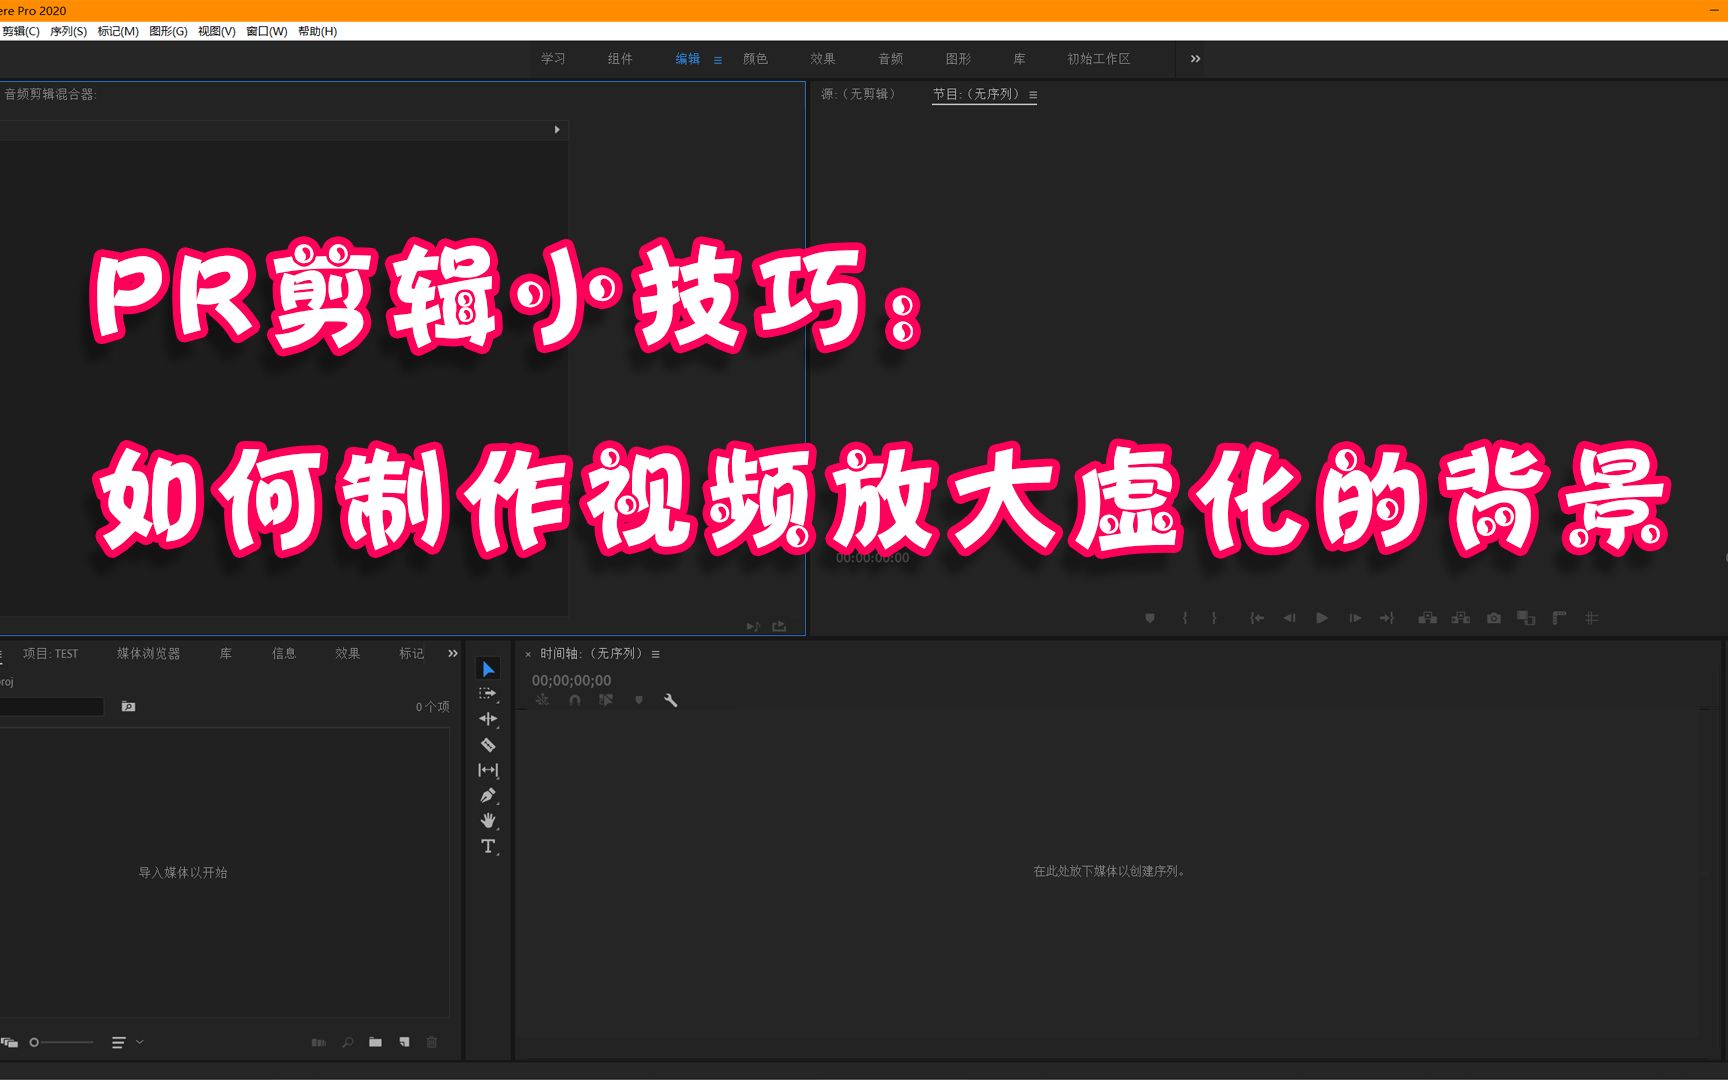Open the timeline display settings wrench icon
Image resolution: width=1728 pixels, height=1080 pixels.
point(671,701)
